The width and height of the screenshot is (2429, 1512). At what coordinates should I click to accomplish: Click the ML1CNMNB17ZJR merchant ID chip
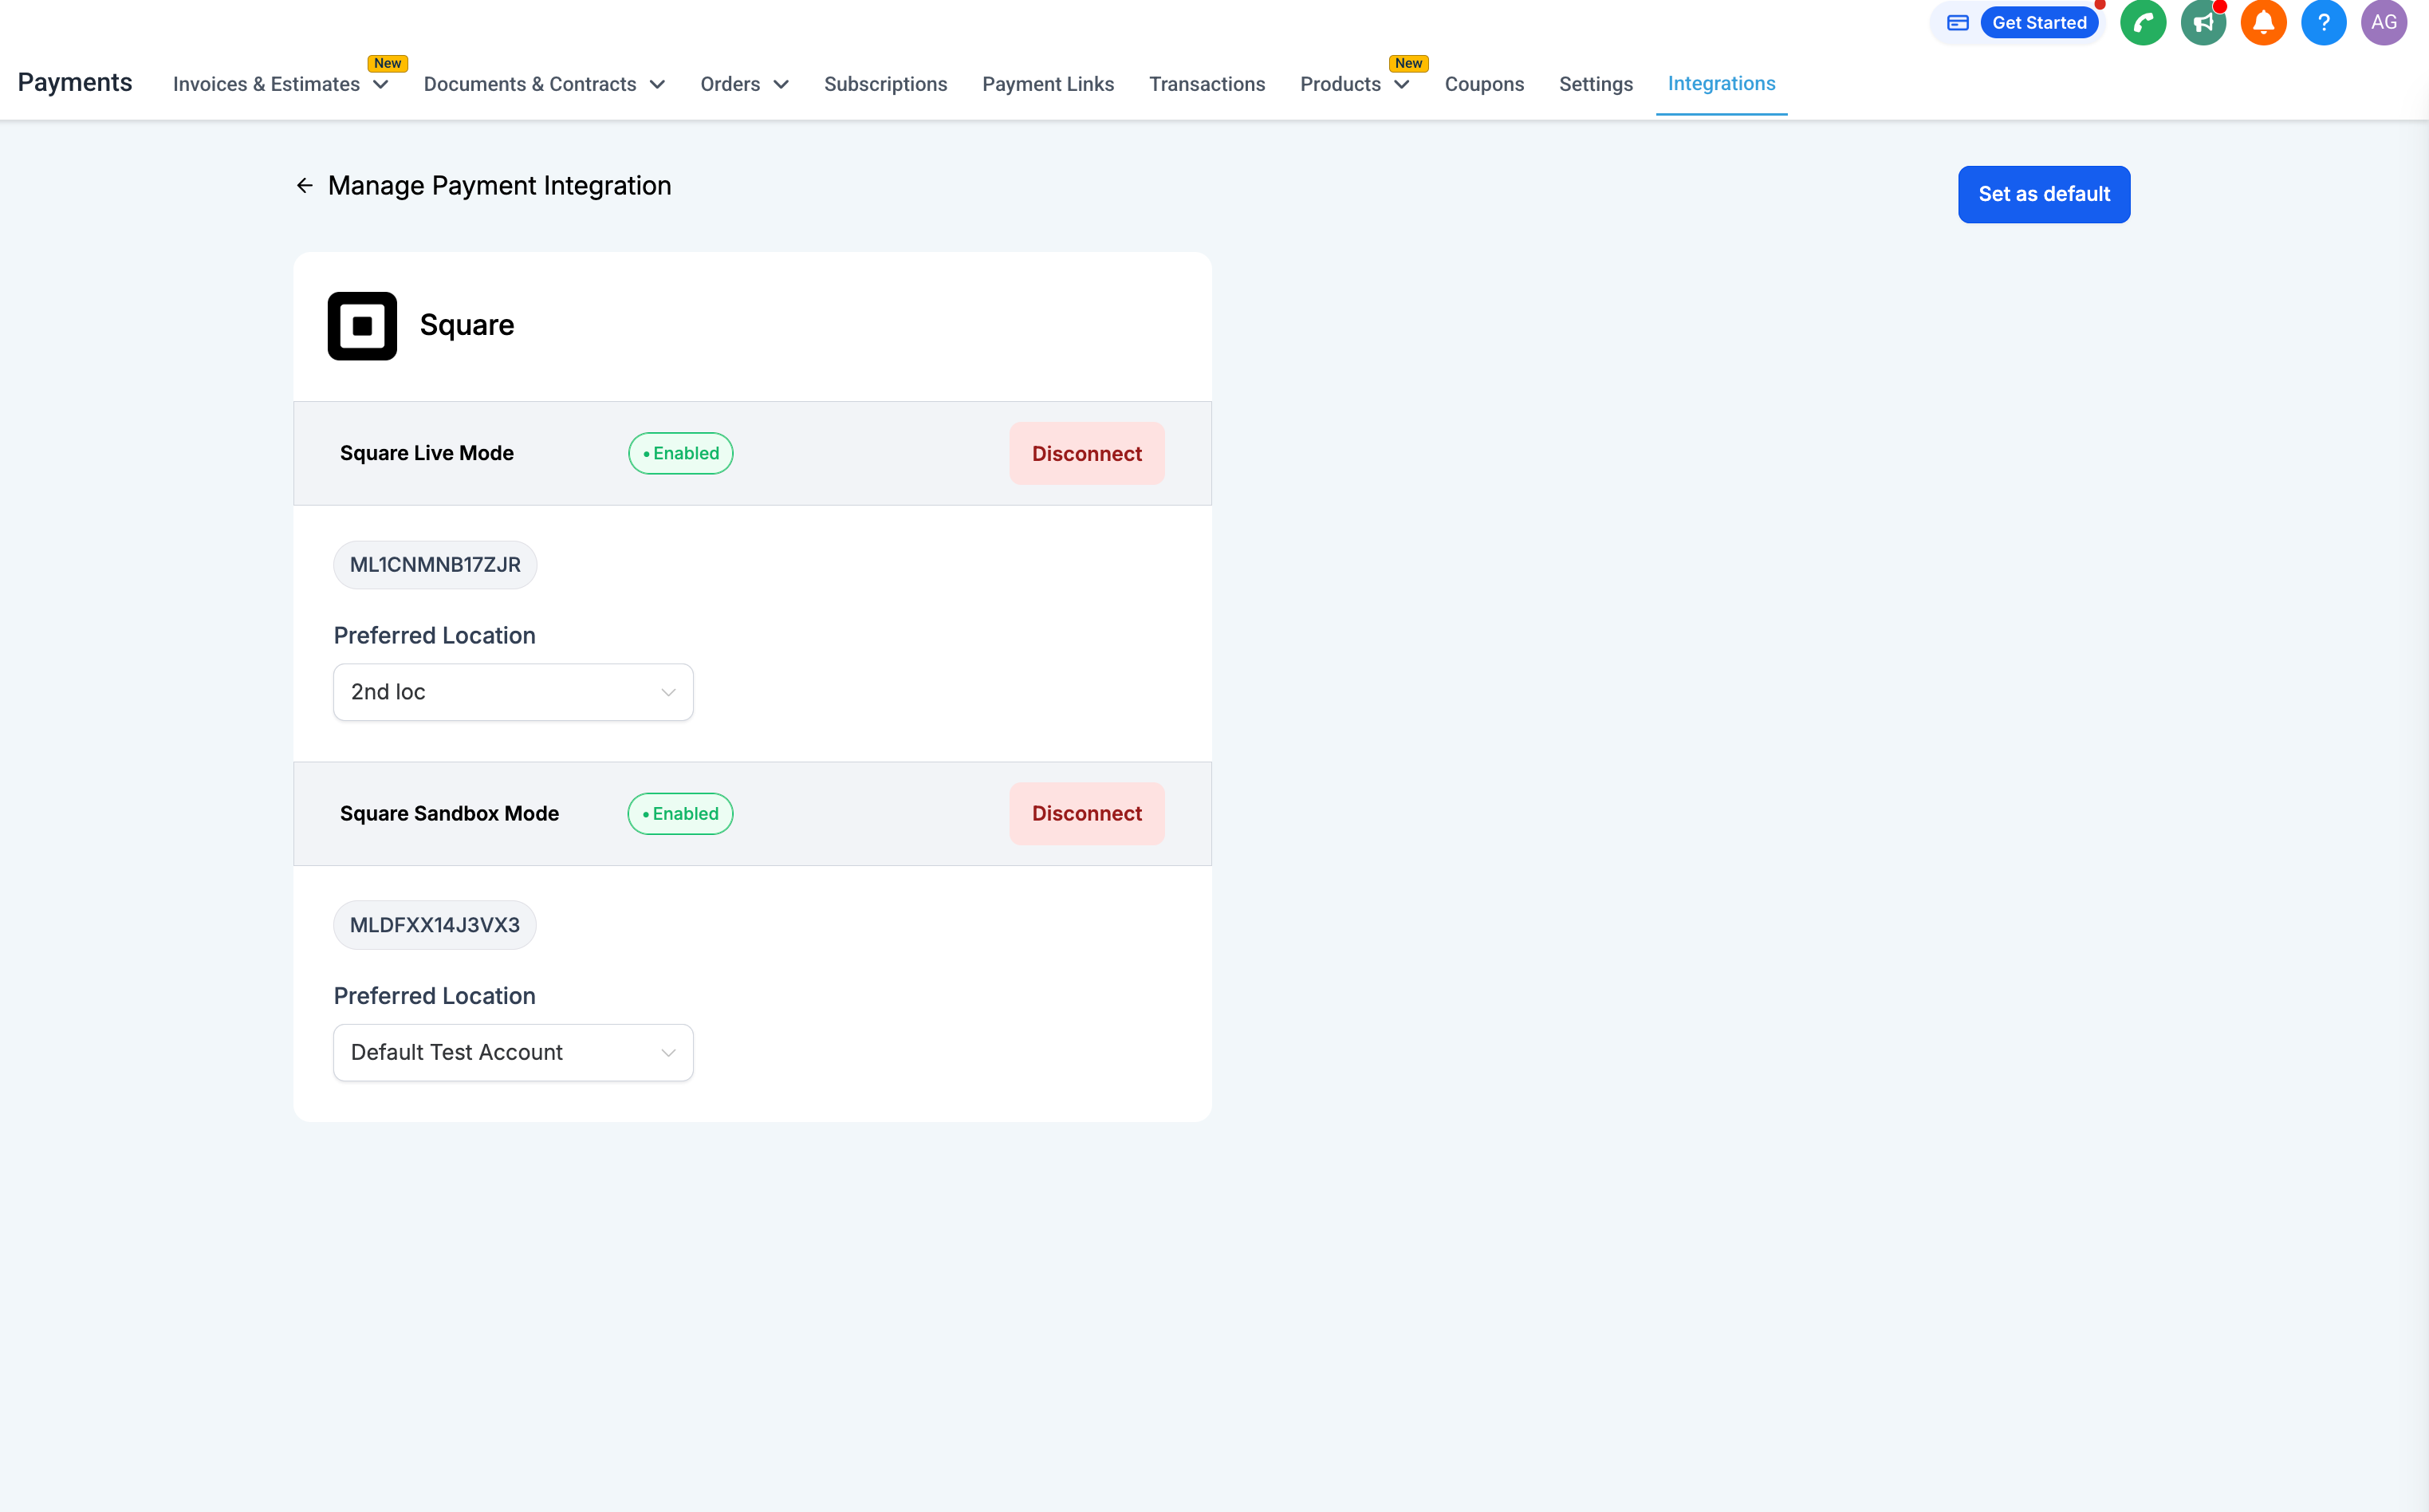[435, 565]
